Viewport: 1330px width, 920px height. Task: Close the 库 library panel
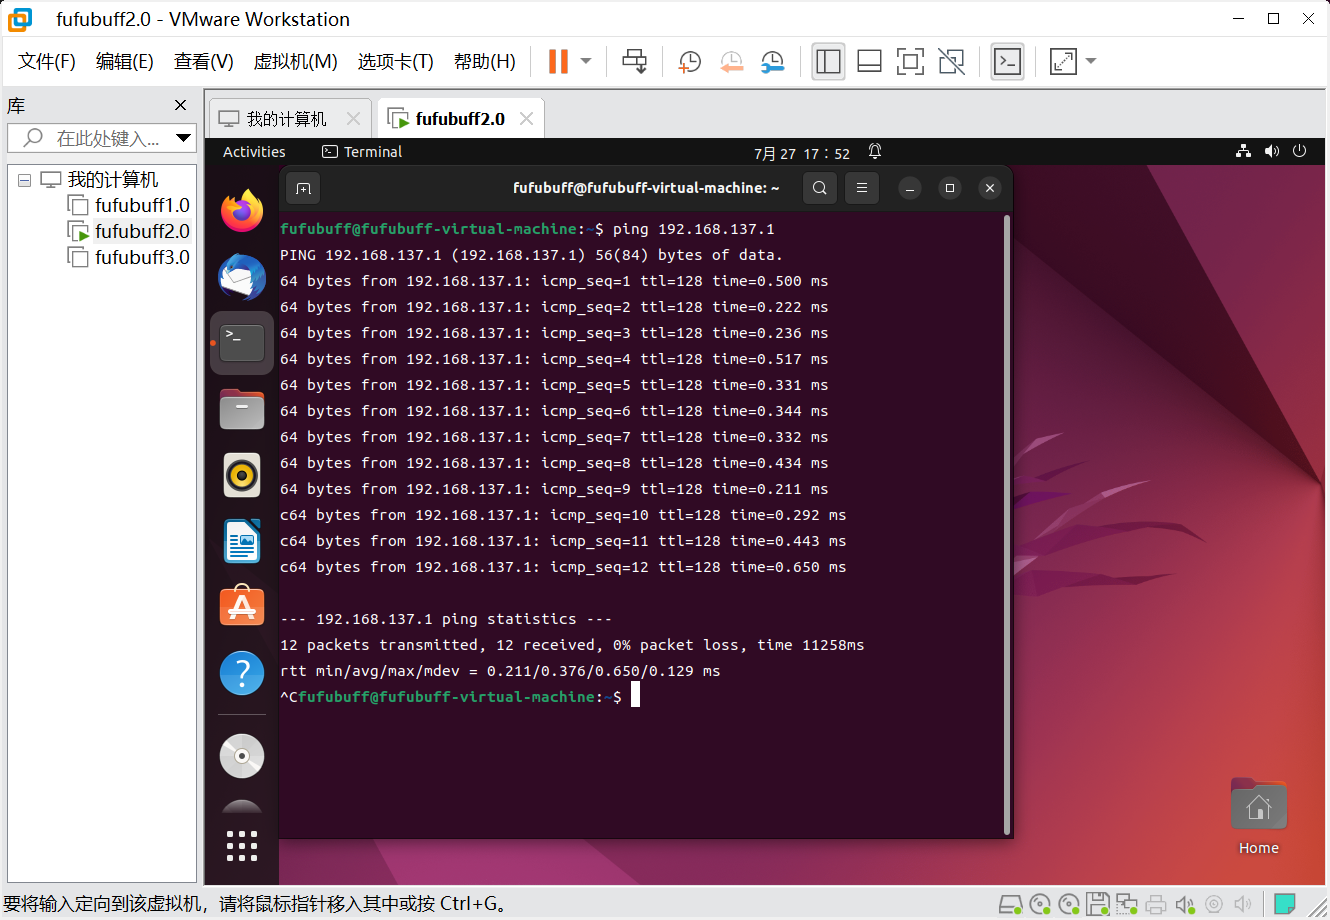tap(180, 105)
